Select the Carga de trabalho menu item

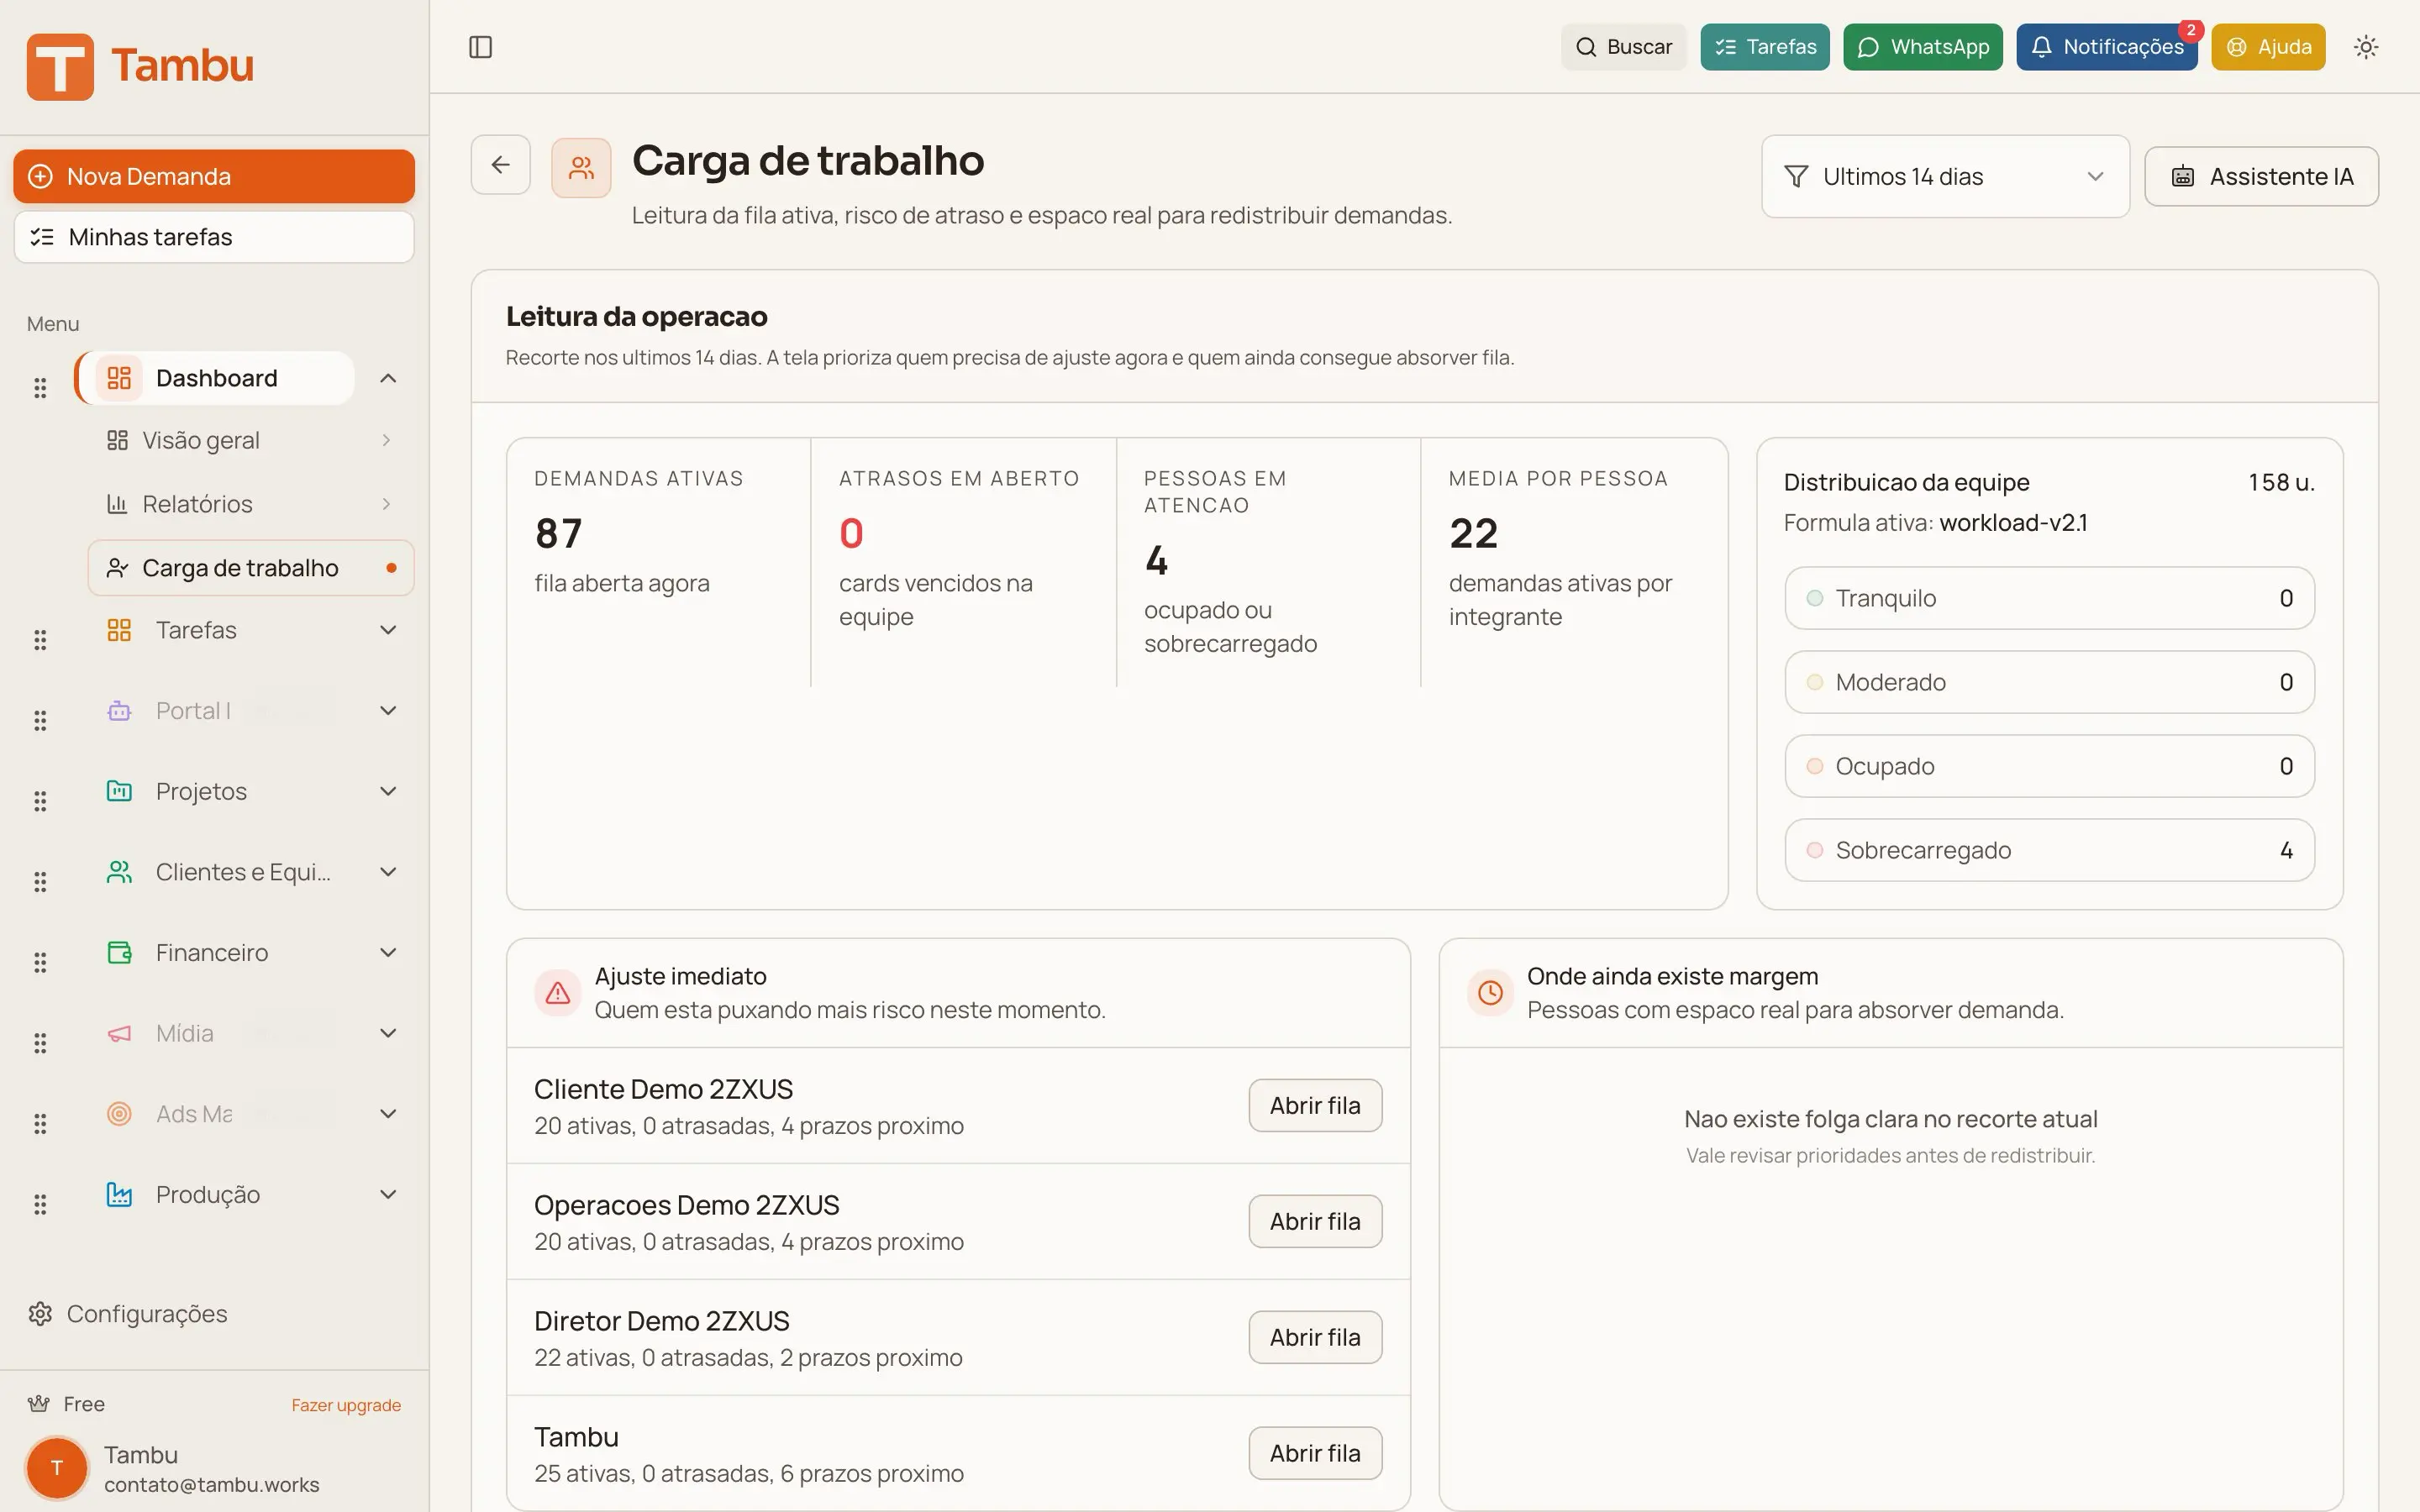tap(240, 567)
